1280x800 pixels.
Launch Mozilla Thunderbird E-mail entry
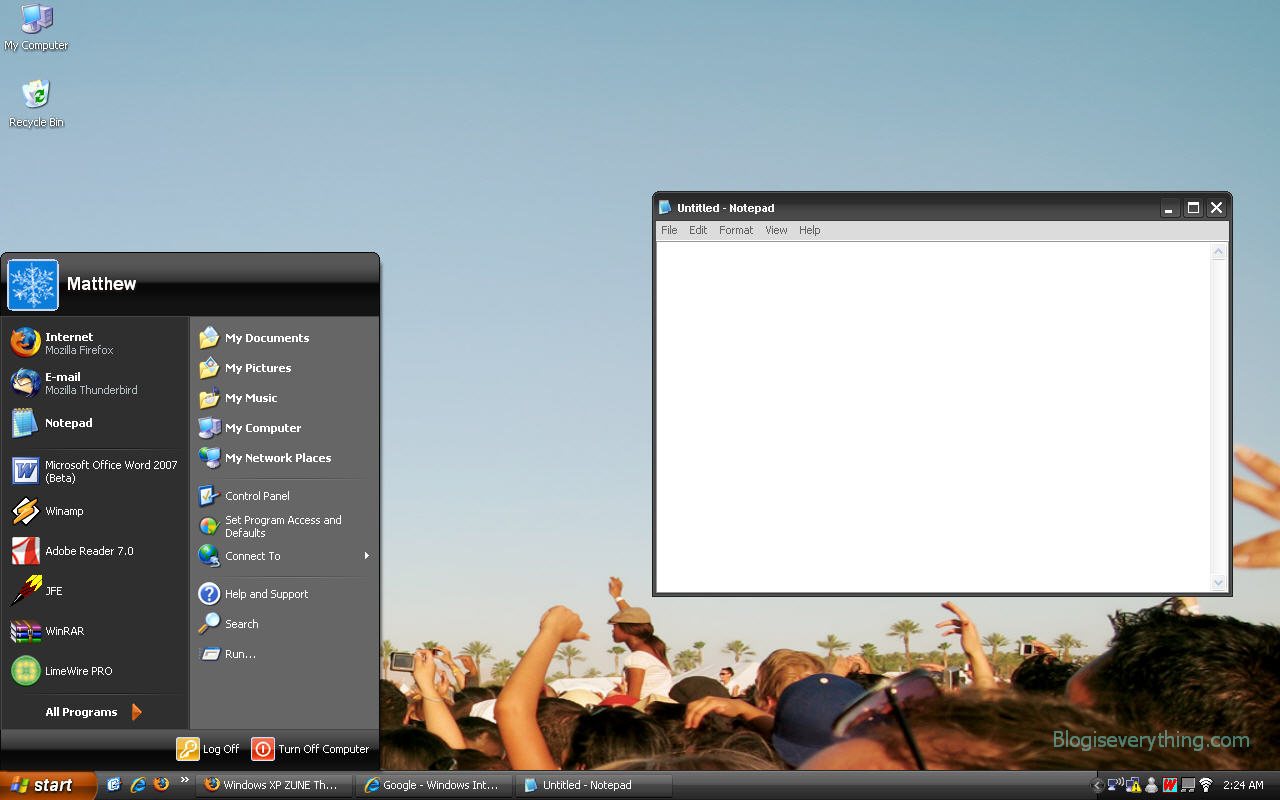(95, 383)
